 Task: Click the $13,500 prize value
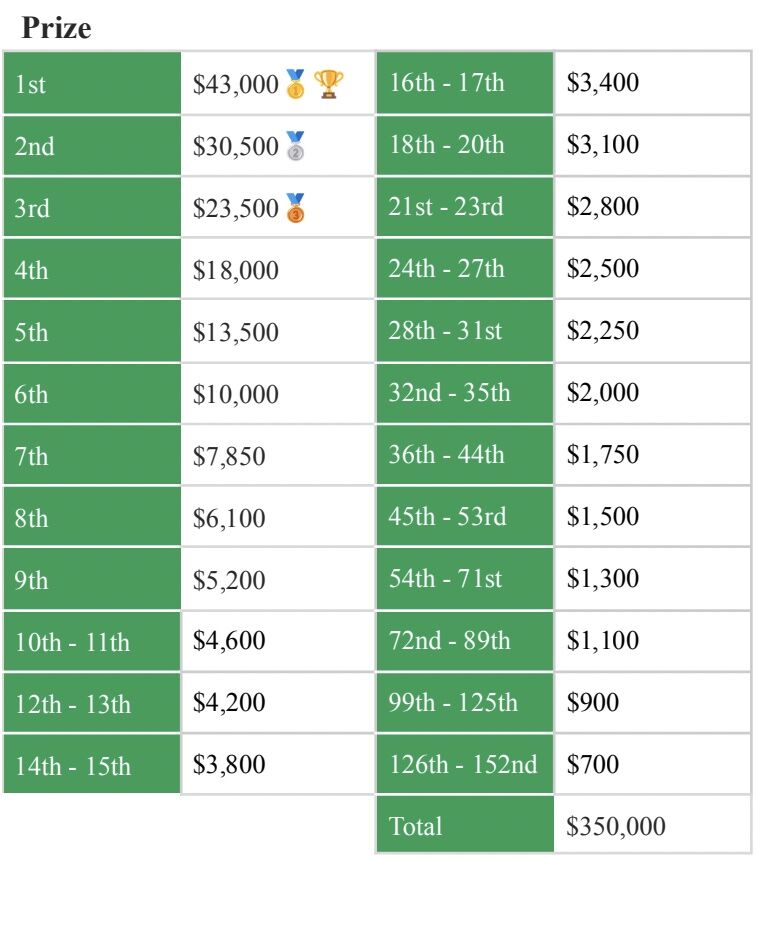(236, 332)
